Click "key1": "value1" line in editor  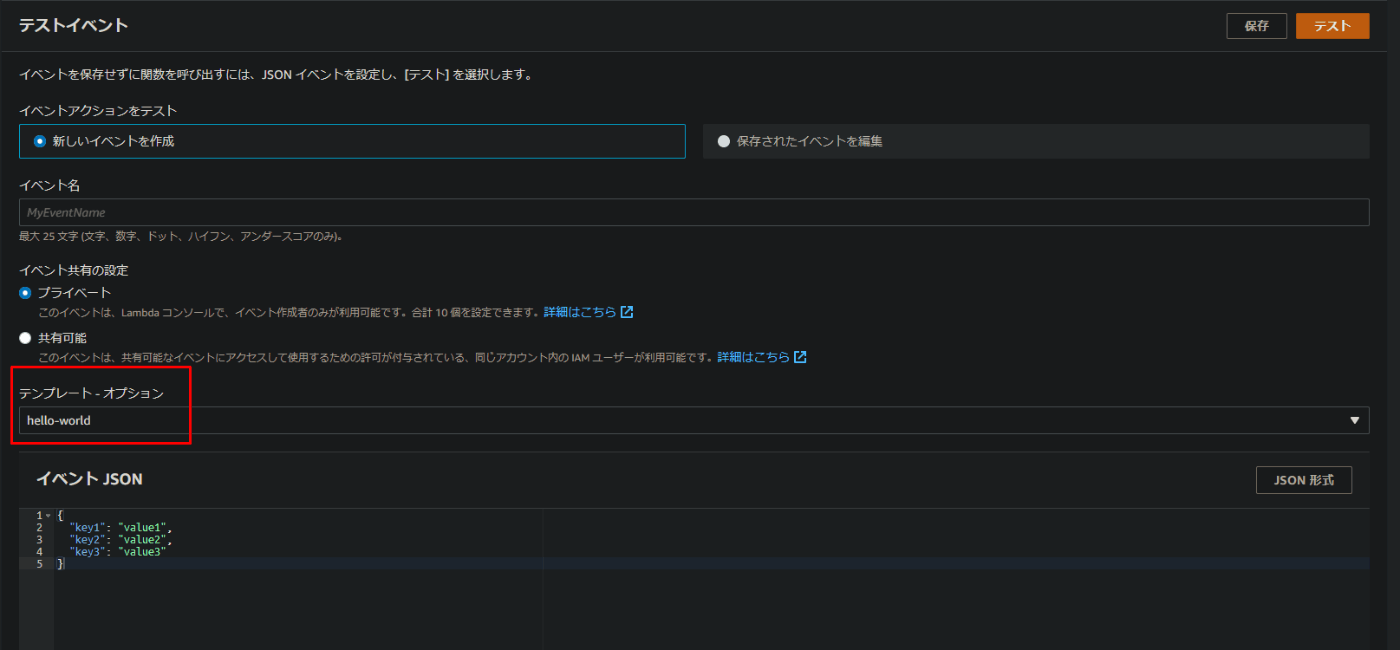(x=121, y=527)
